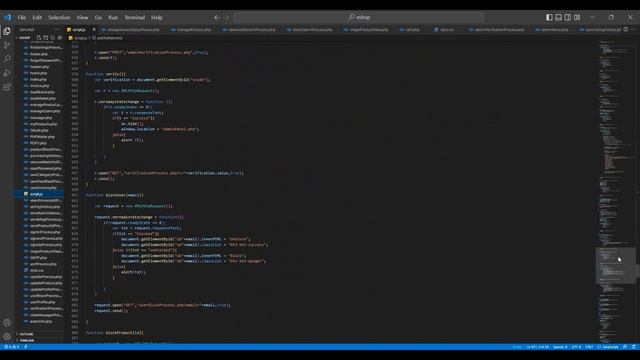
Task: Open the Terminal menu
Action: 135,18
